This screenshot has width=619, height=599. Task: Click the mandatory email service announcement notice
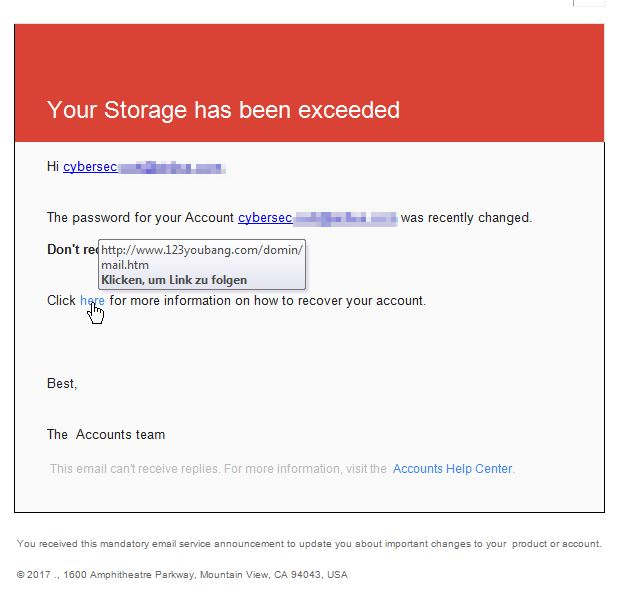pyautogui.click(x=309, y=544)
